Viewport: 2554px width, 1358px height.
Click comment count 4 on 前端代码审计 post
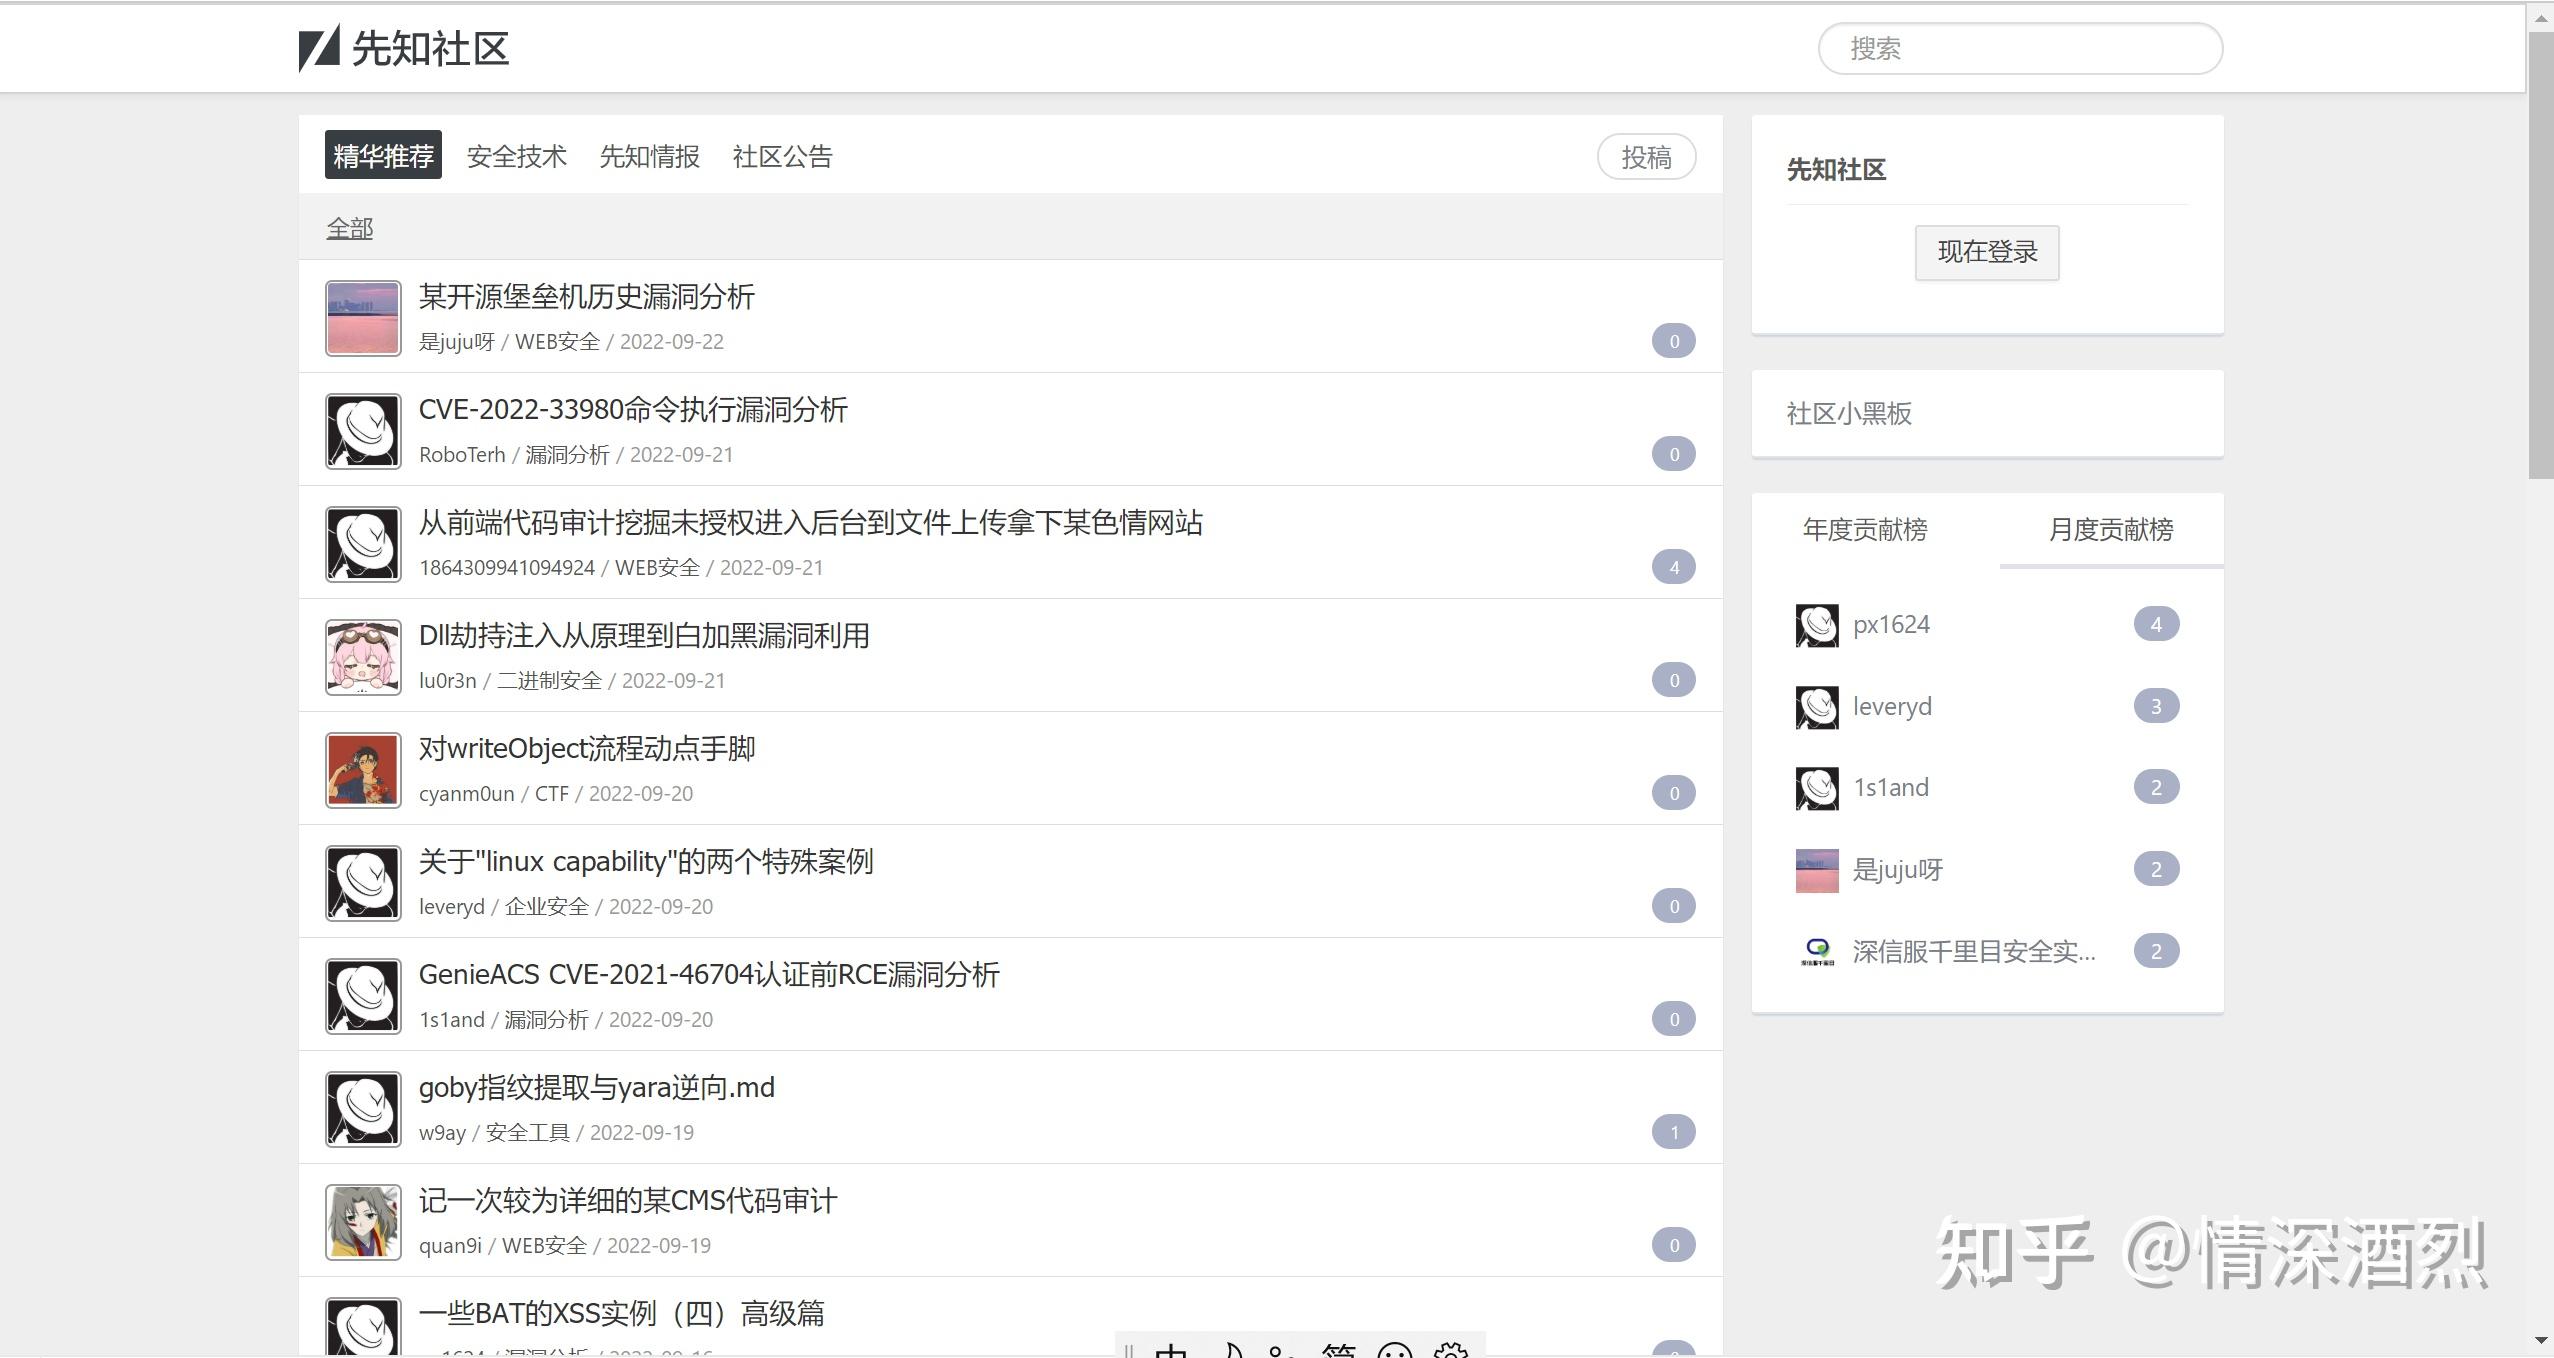coord(1673,567)
